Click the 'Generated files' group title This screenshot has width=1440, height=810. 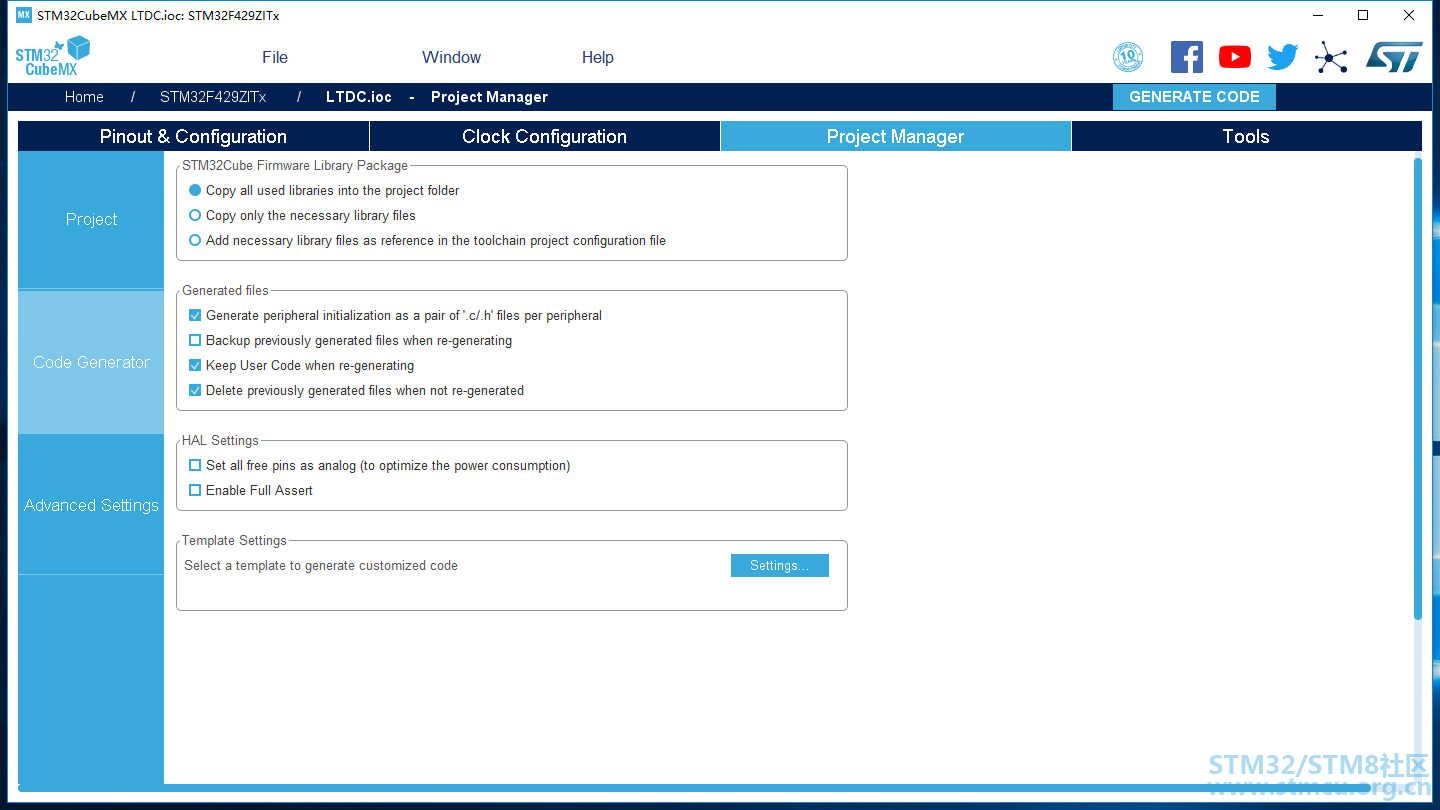pyautogui.click(x=225, y=290)
